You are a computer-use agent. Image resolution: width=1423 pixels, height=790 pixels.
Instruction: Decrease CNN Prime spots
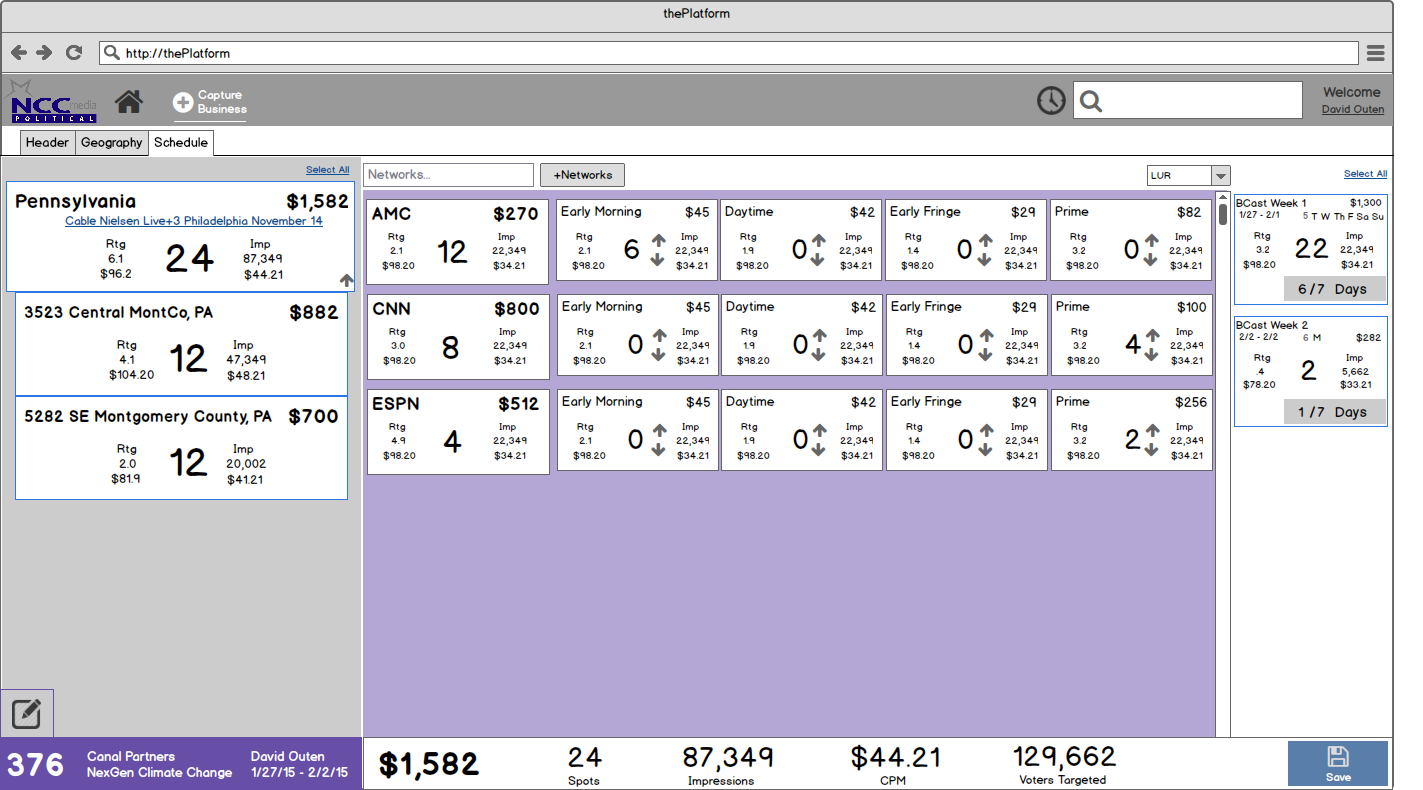coord(1152,354)
